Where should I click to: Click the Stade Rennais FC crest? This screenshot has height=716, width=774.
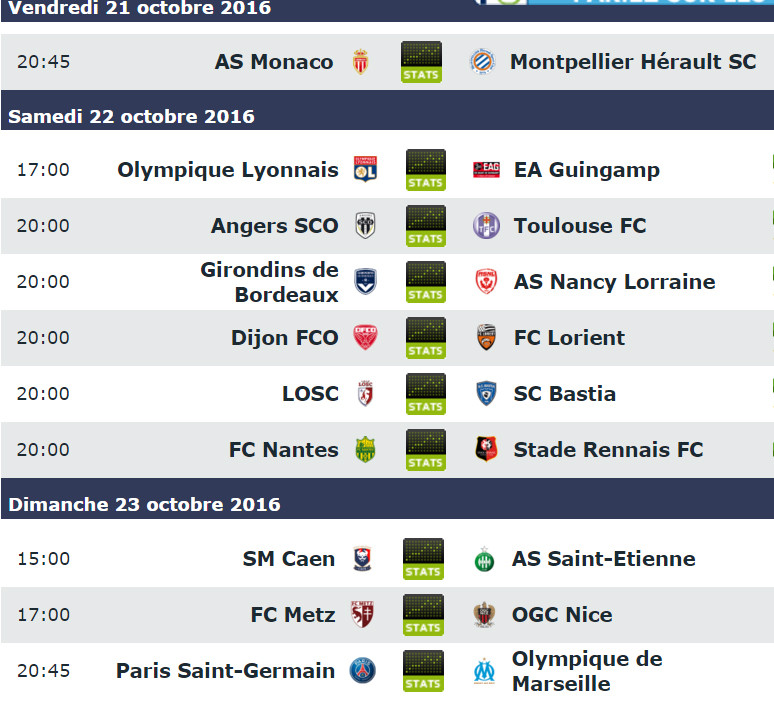tap(486, 449)
